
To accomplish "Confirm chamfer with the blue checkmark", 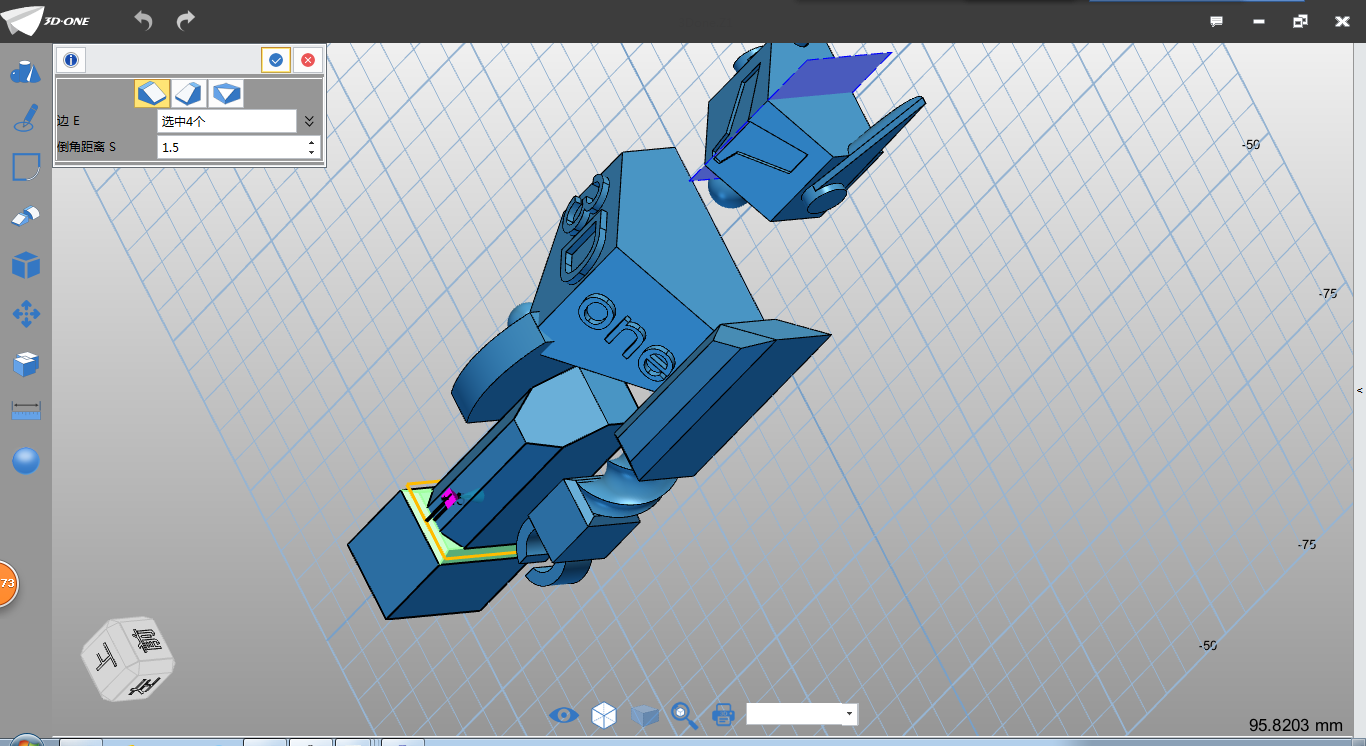I will click(x=276, y=60).
